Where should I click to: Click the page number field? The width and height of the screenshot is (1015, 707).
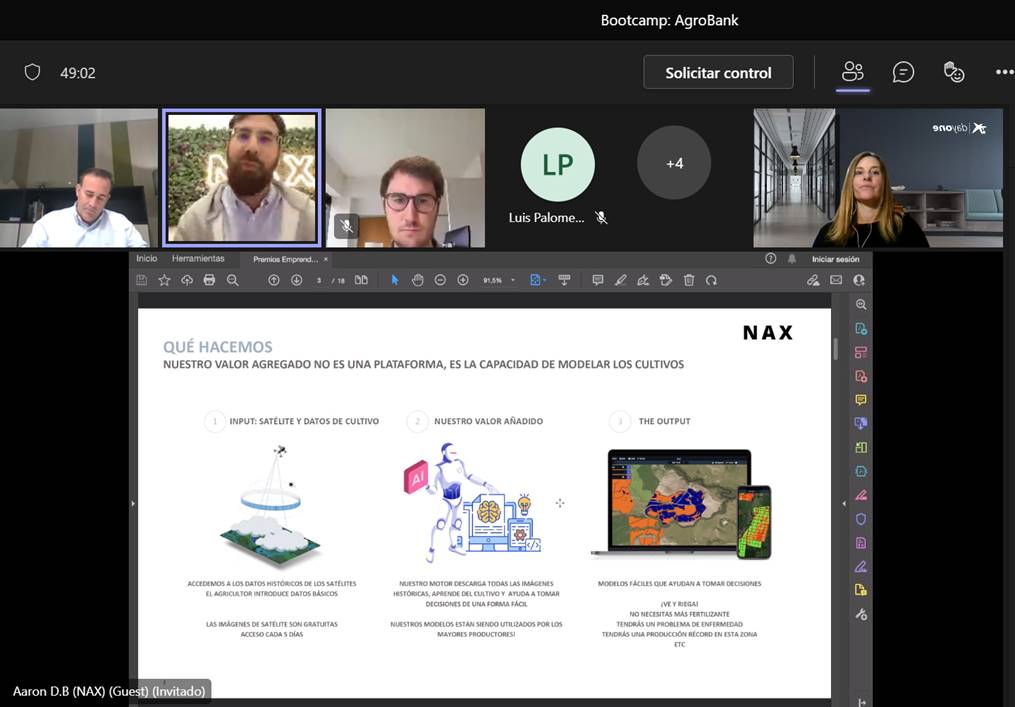click(319, 280)
